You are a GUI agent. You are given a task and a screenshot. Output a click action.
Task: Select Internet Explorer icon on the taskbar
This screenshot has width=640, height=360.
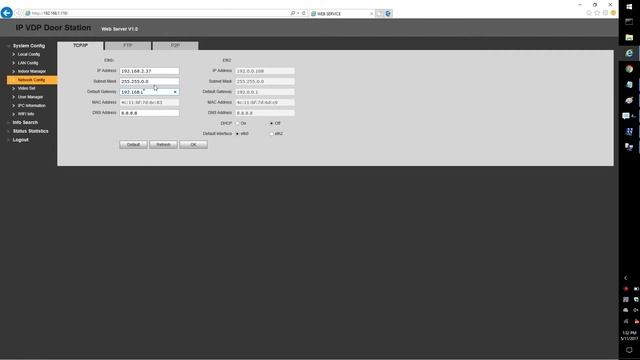point(629,53)
